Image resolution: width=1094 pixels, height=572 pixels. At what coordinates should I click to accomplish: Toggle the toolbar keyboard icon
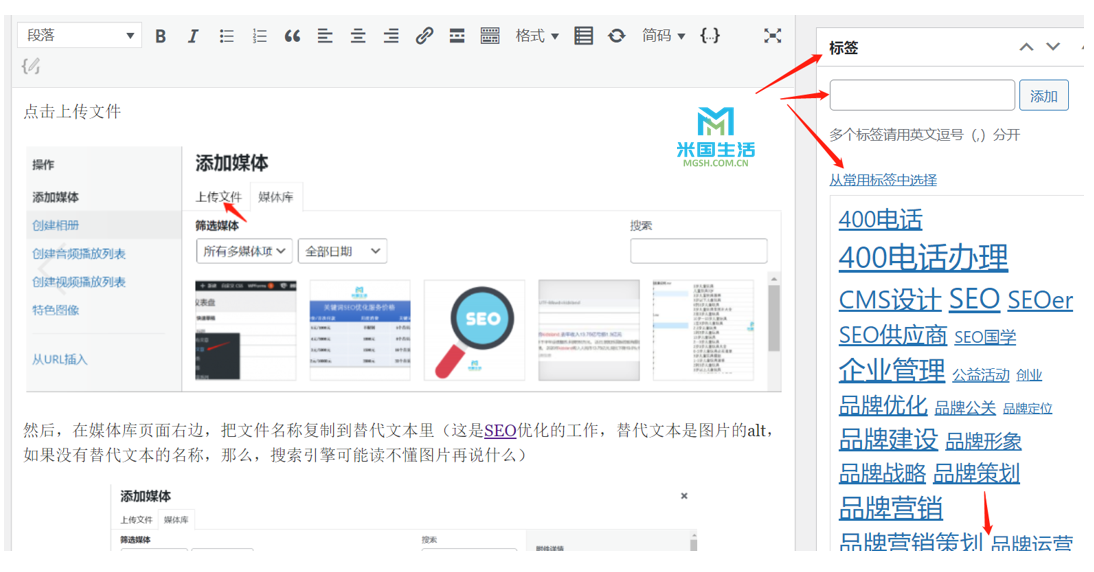(x=490, y=36)
